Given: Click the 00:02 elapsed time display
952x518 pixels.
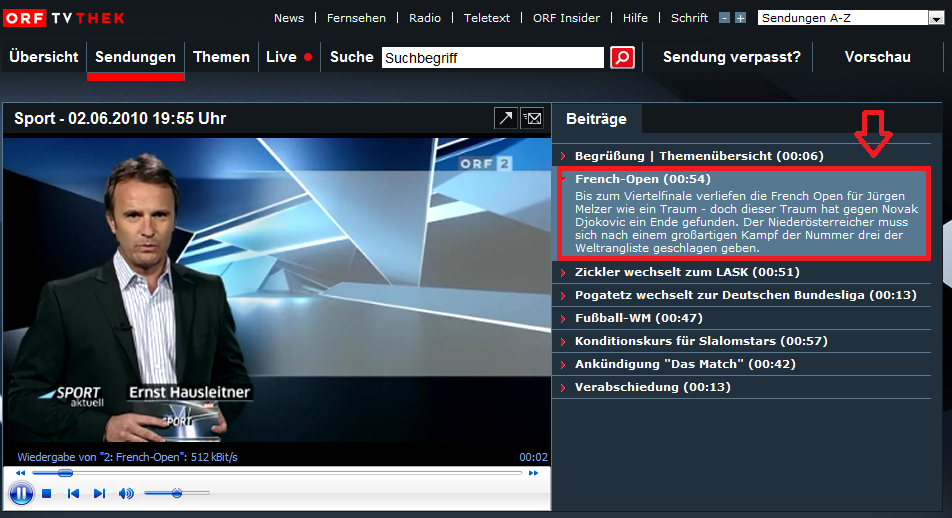Looking at the screenshot, I should click(x=533, y=457).
